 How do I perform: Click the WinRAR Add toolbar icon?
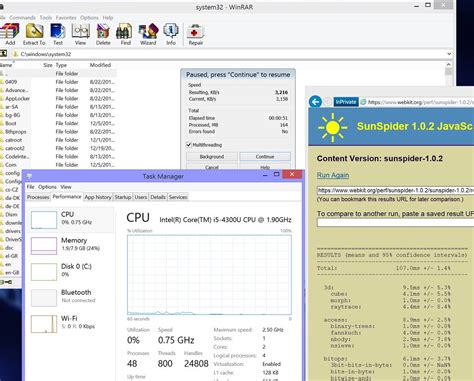pyautogui.click(x=9, y=34)
